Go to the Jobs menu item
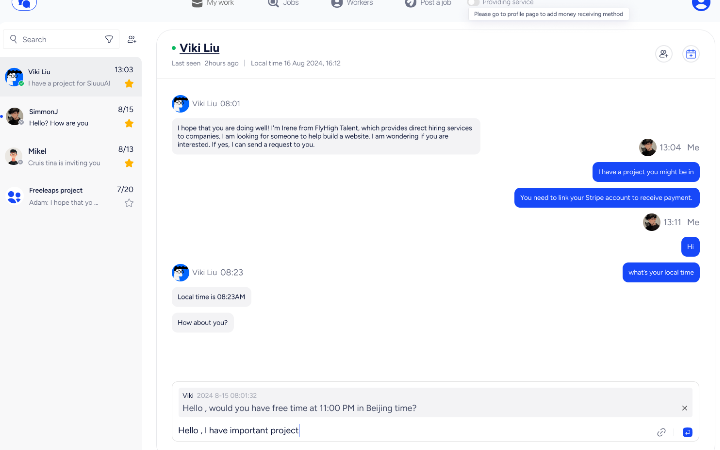The width and height of the screenshot is (720, 450). [x=283, y=3]
